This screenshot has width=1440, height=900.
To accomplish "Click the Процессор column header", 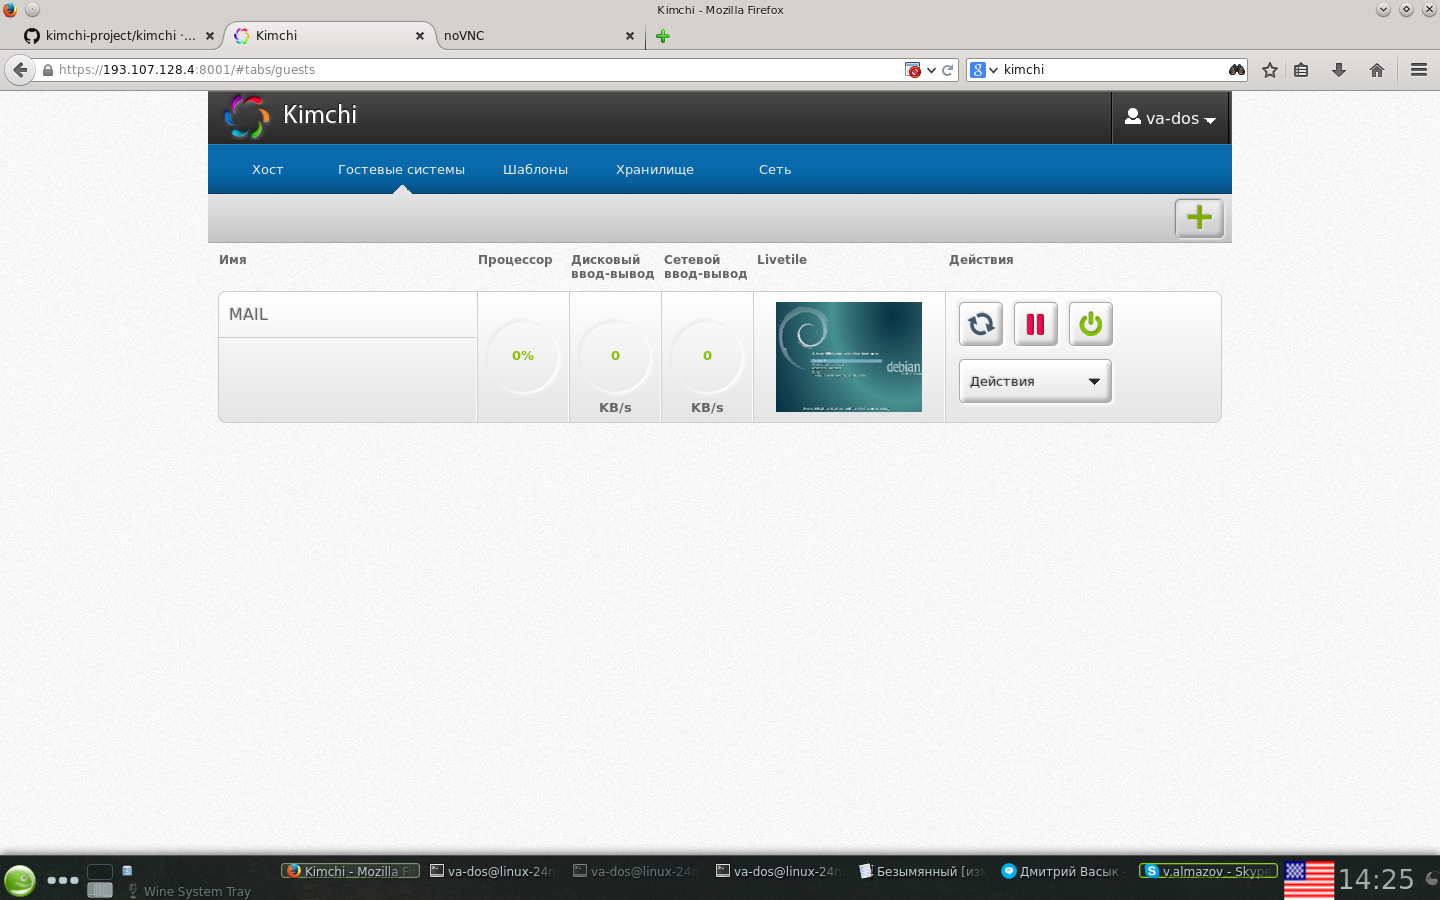I will point(515,259).
